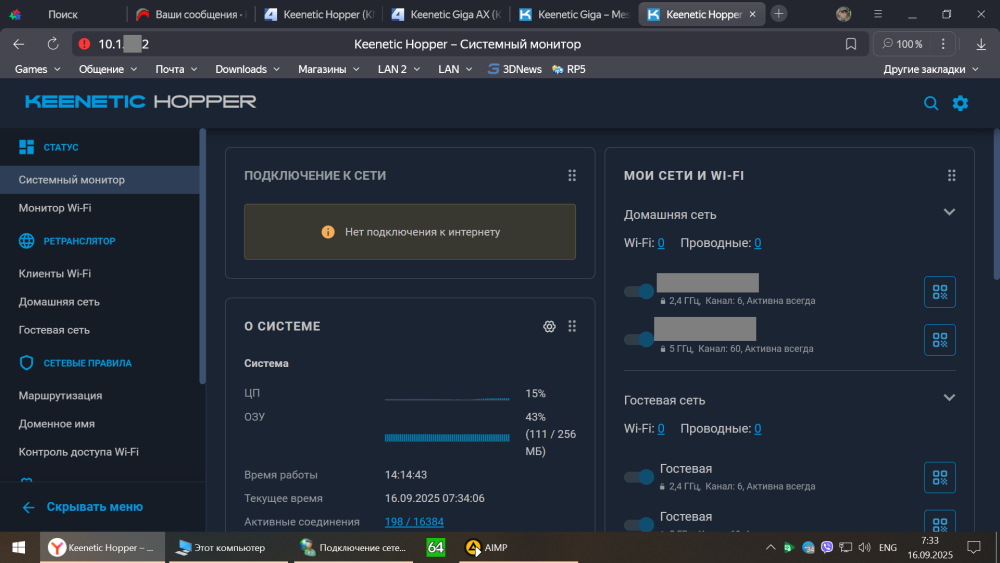This screenshot has width=1000, height=563.
Task: Open a new browser tab with plus
Action: coord(779,14)
